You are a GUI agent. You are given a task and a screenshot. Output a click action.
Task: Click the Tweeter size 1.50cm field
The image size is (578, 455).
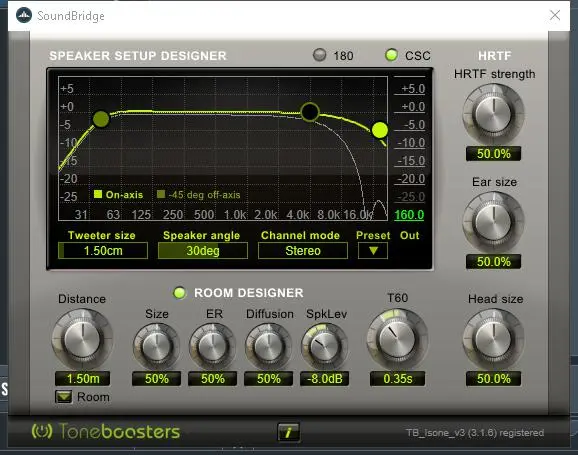click(103, 251)
